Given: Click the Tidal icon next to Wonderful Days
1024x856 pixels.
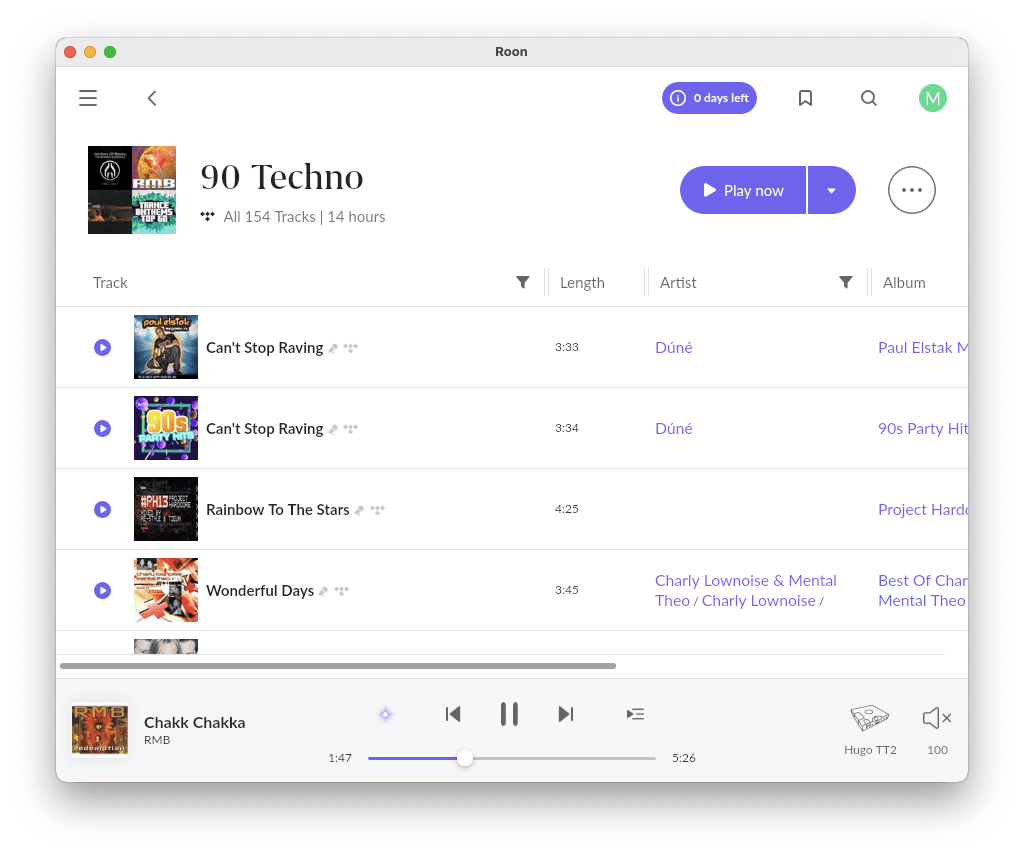Looking at the screenshot, I should [x=342, y=591].
